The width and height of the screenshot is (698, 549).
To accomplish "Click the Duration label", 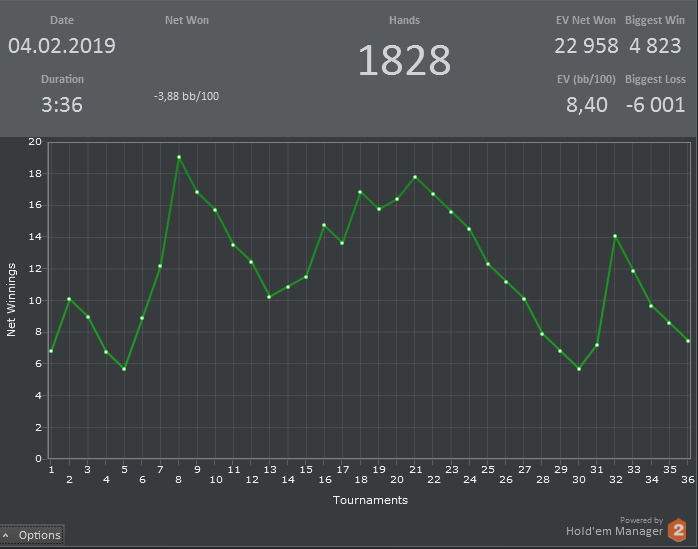I will pyautogui.click(x=62, y=79).
